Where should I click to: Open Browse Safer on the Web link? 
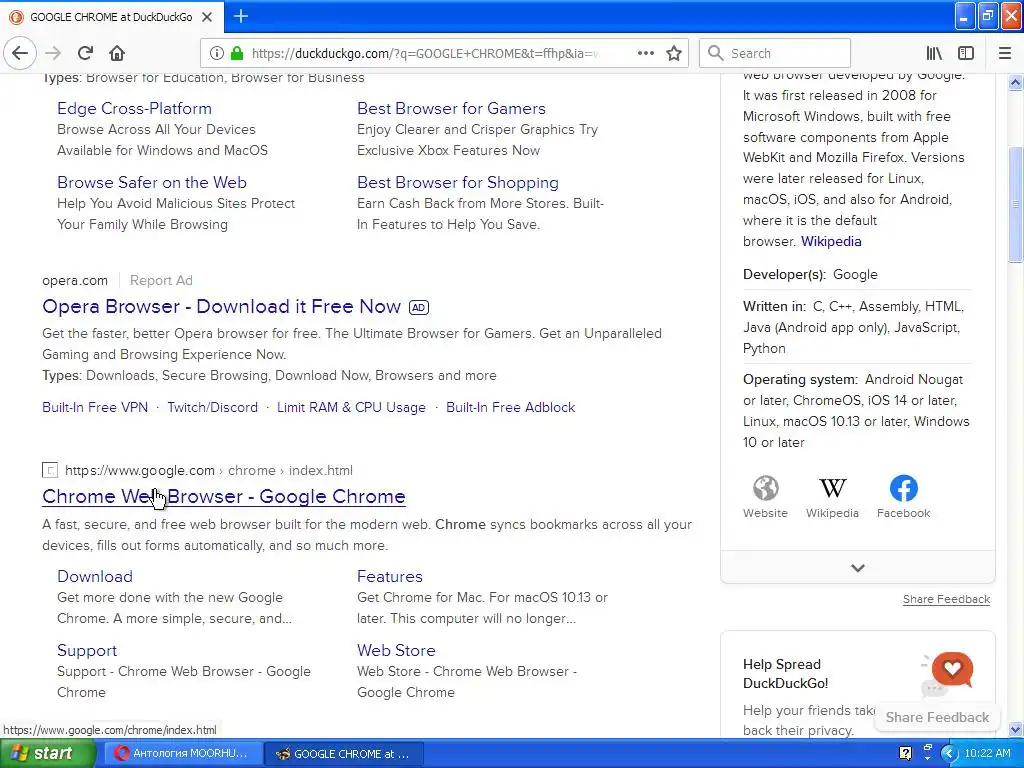point(152,182)
